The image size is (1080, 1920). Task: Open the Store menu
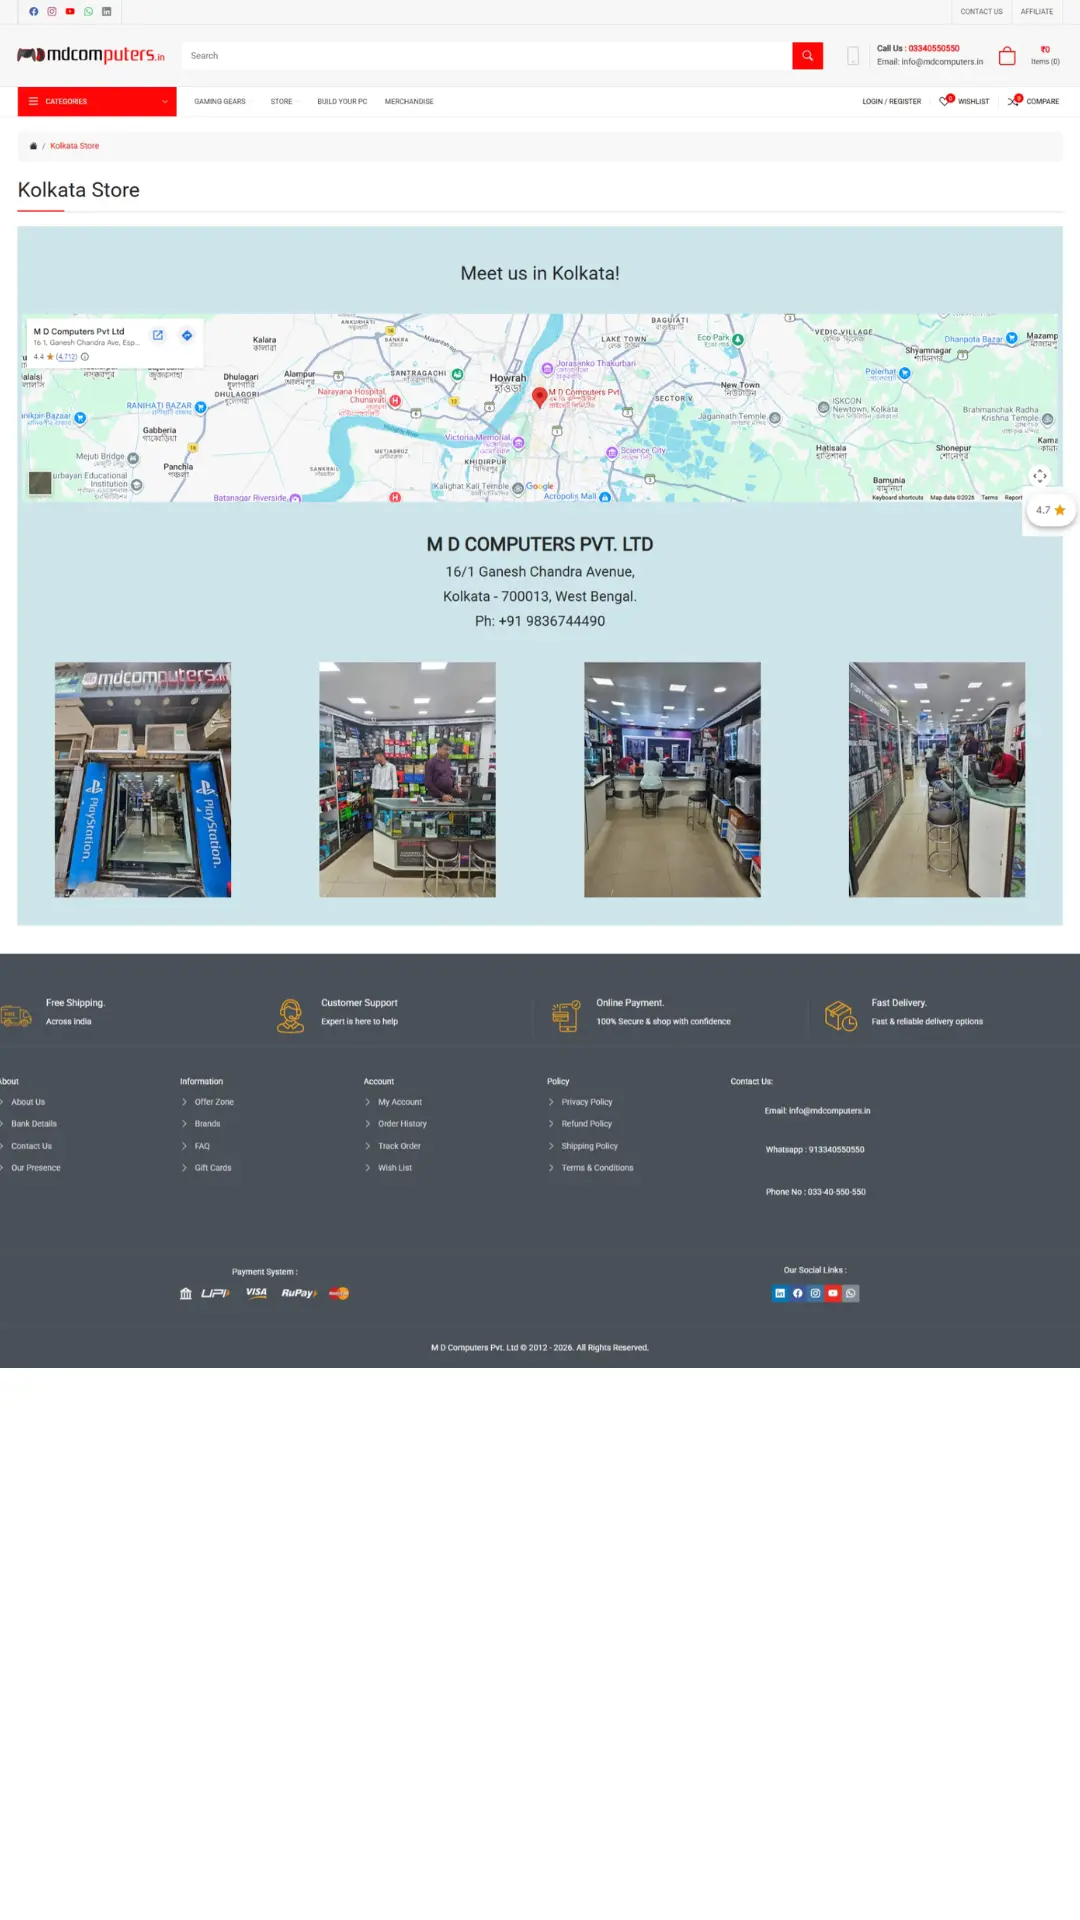click(282, 101)
